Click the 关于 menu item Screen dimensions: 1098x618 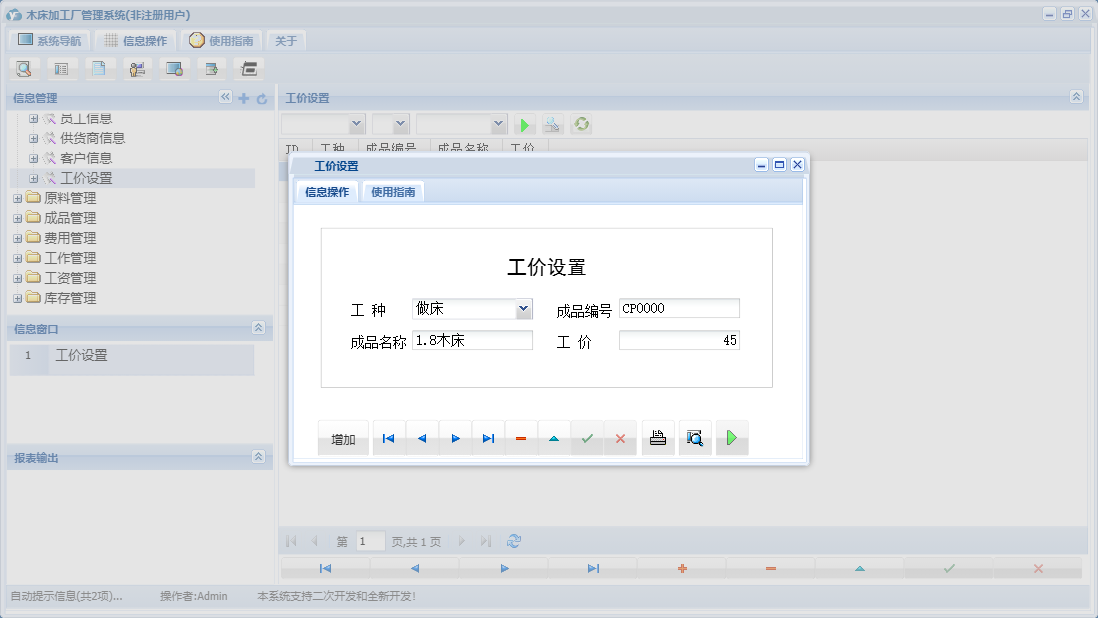[x=284, y=40]
